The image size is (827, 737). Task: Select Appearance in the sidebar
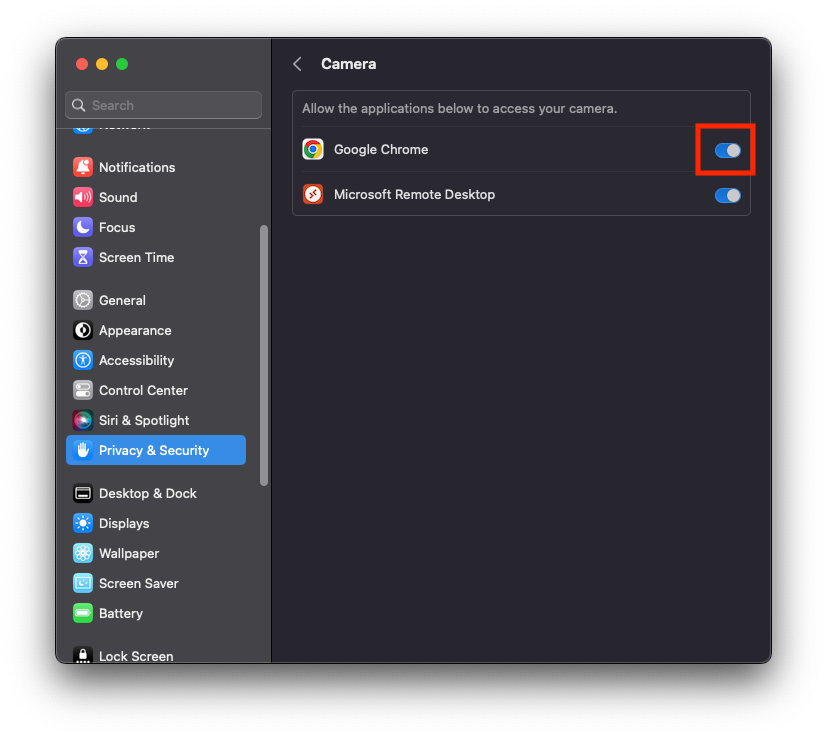[135, 330]
